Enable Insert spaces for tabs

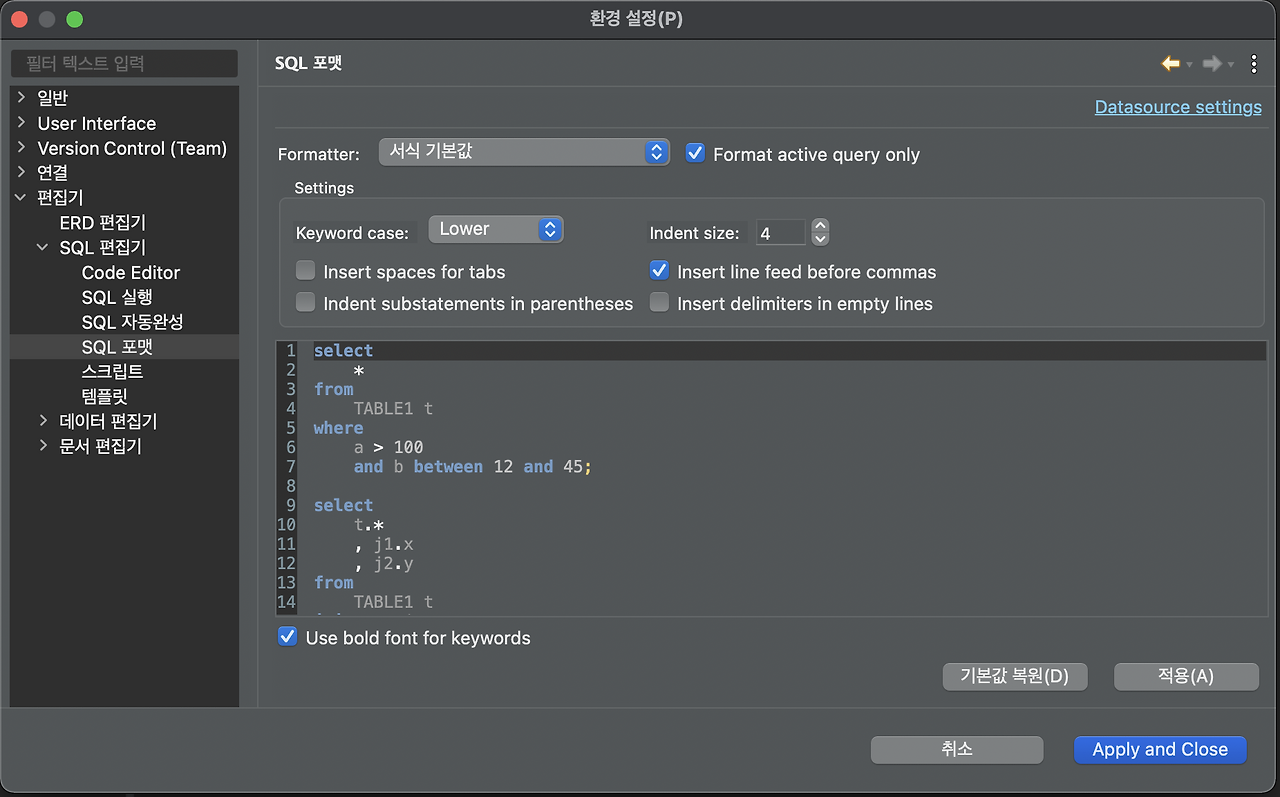306,271
